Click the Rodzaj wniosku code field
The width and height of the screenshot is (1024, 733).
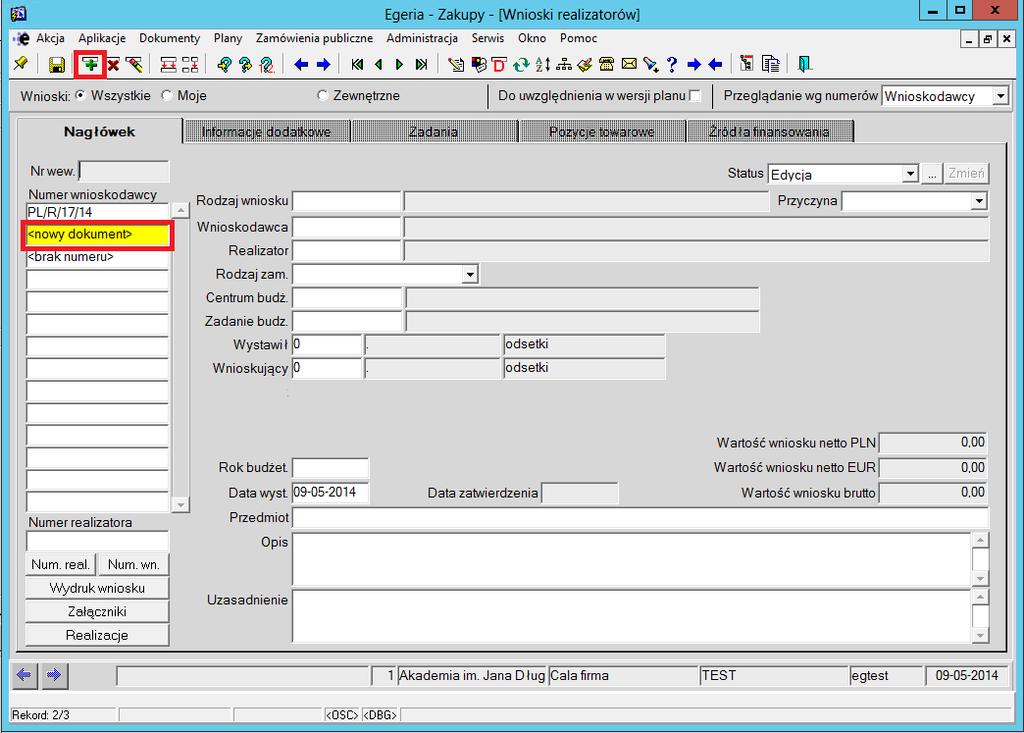tap(346, 201)
